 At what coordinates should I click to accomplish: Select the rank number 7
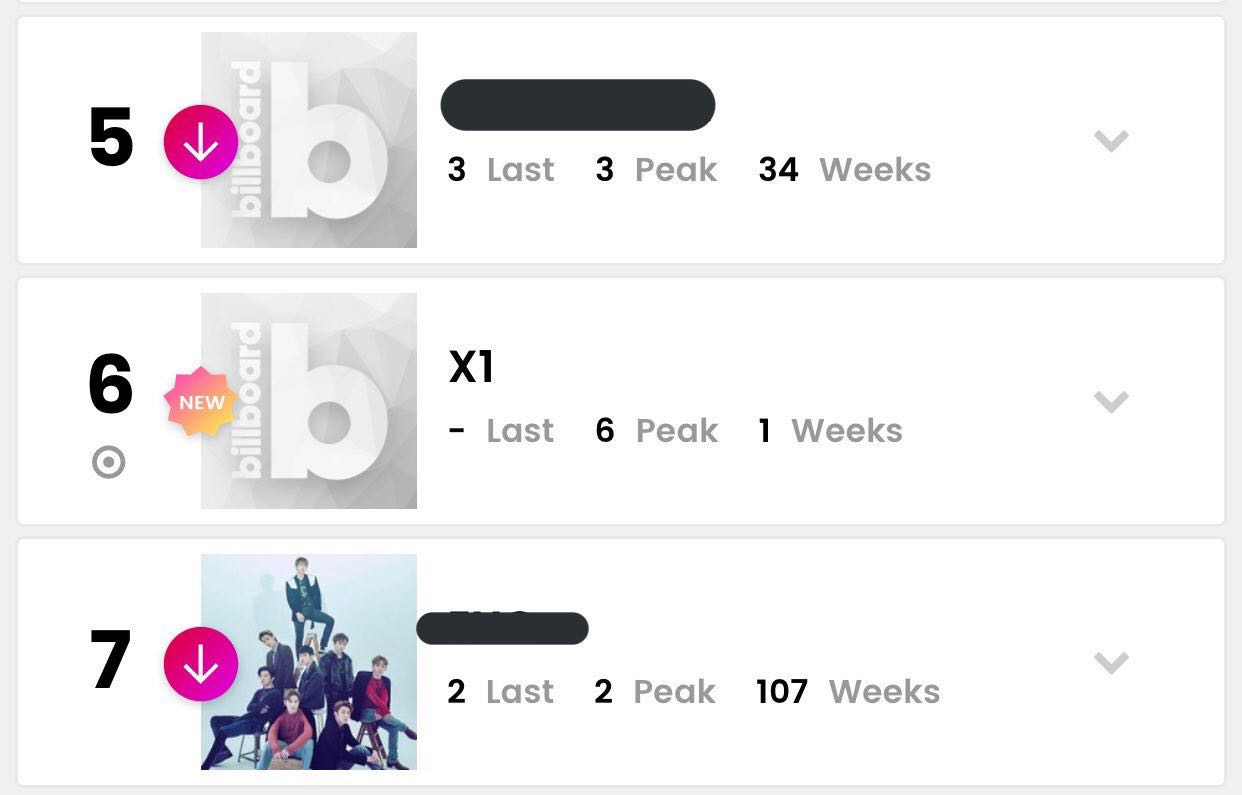point(111,661)
